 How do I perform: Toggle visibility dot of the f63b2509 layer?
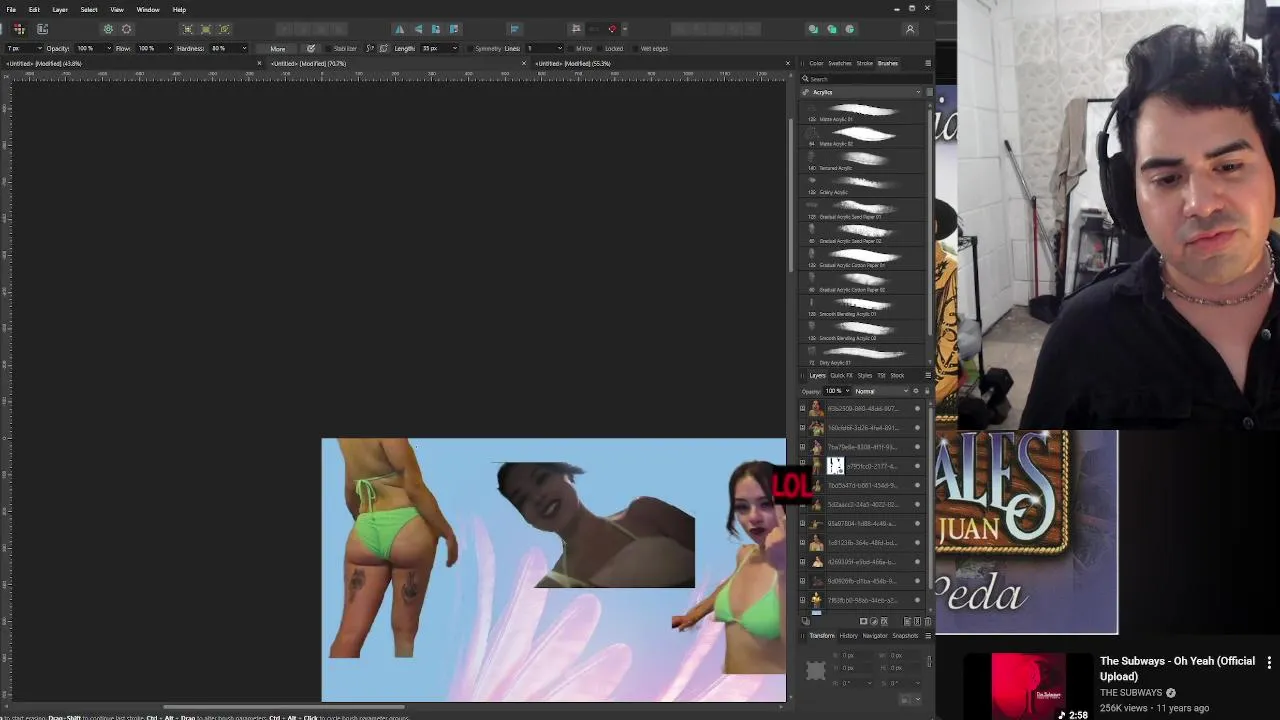917,409
